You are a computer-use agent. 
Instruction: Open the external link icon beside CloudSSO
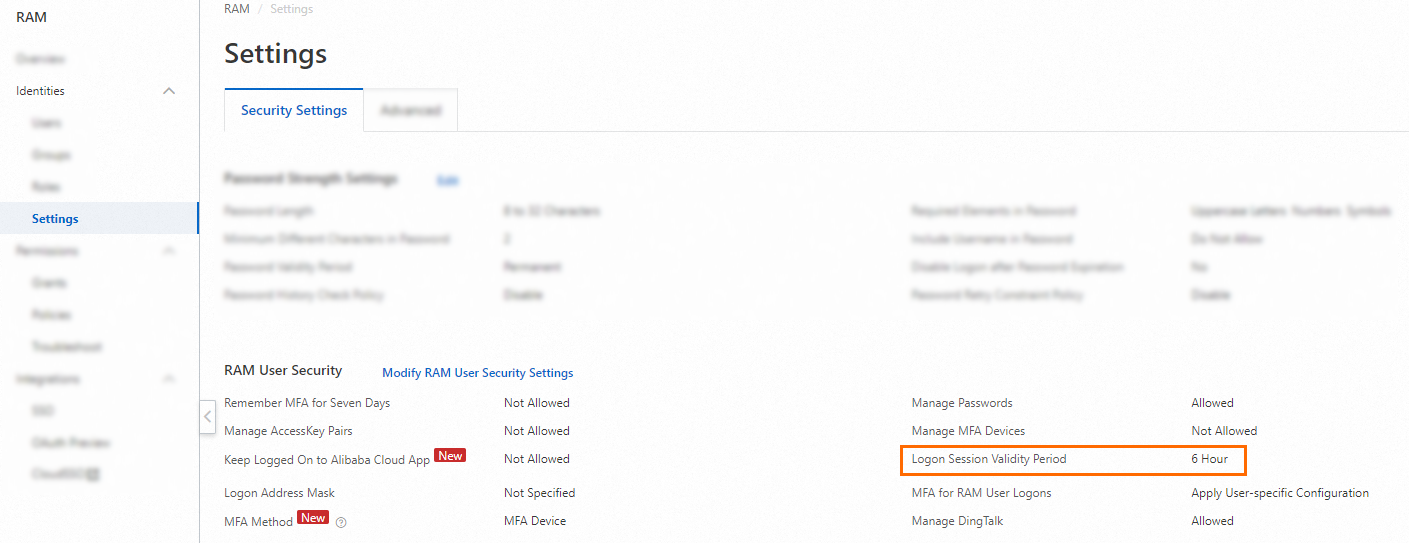[92, 475]
